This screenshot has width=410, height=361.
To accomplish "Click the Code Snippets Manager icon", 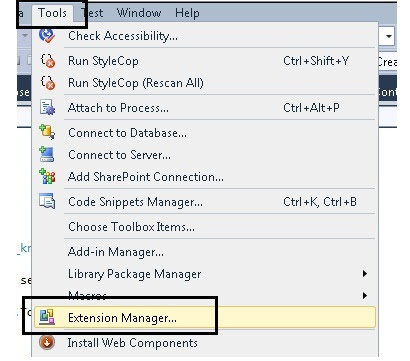I will click(47, 201).
